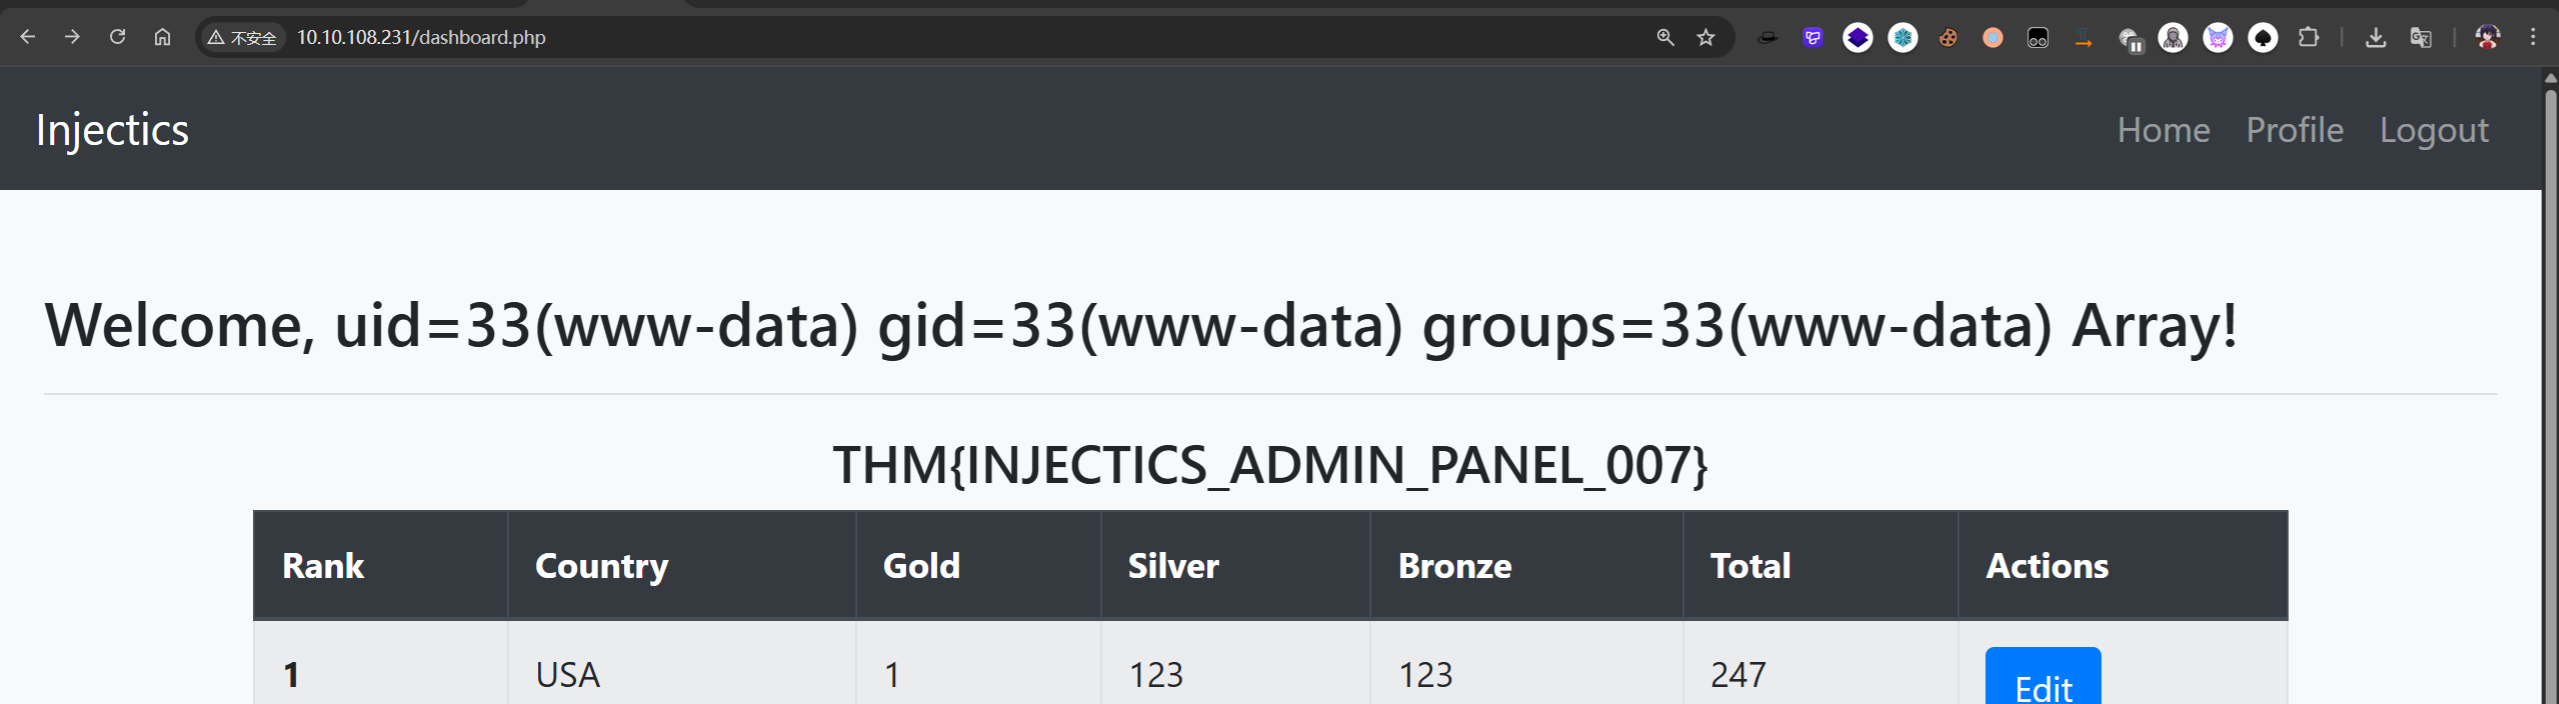2559x704 pixels.
Task: Bookmark this page with the star icon
Action: pyautogui.click(x=1706, y=37)
